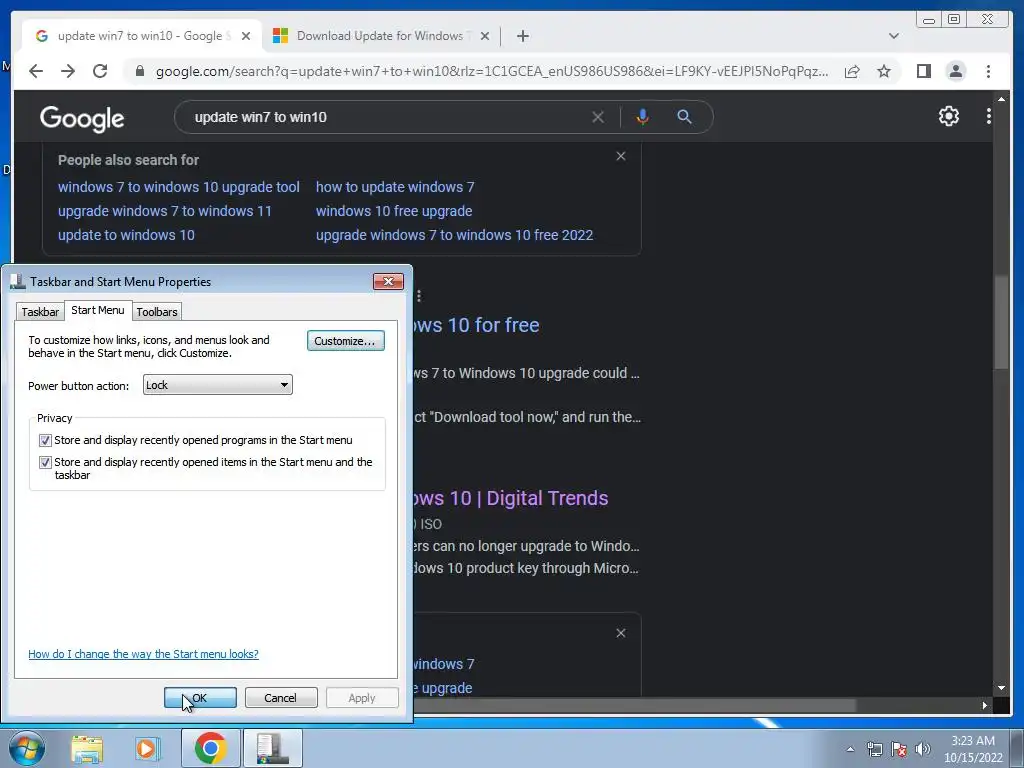Viewport: 1024px width, 768px height.
Task: Close the Taskbar and Start Menu Properties dialog
Action: click(x=388, y=281)
